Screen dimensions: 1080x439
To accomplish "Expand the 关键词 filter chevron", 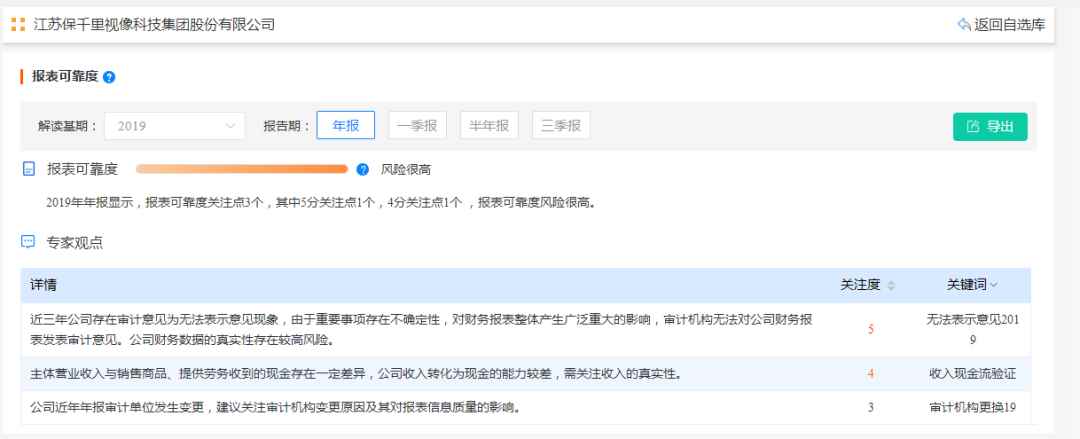I will coord(994,285).
